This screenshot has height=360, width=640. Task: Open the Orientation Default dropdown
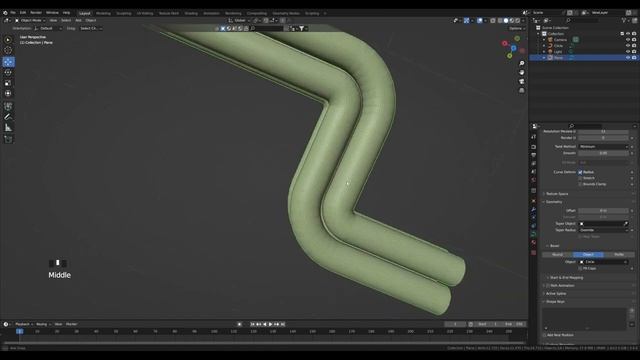pyautogui.click(x=48, y=29)
